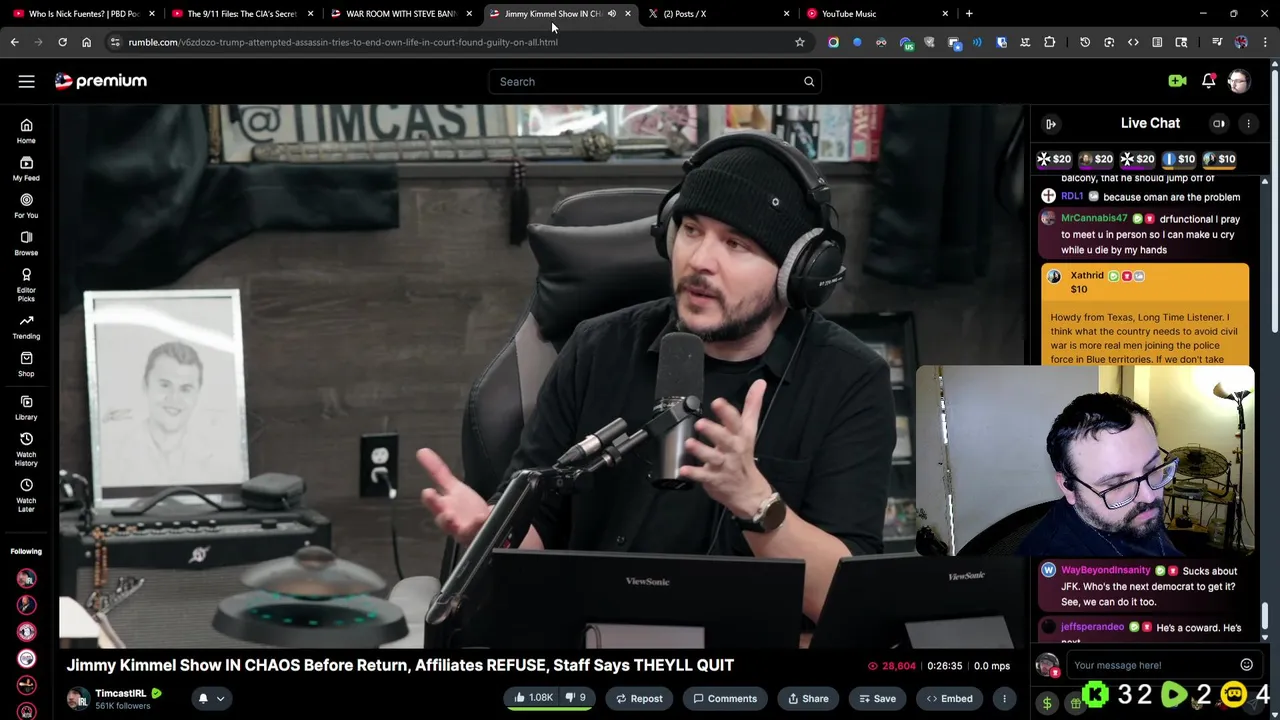Toggle notification bell for TimcastIRL
This screenshot has height=720, width=1280.
coord(203,699)
